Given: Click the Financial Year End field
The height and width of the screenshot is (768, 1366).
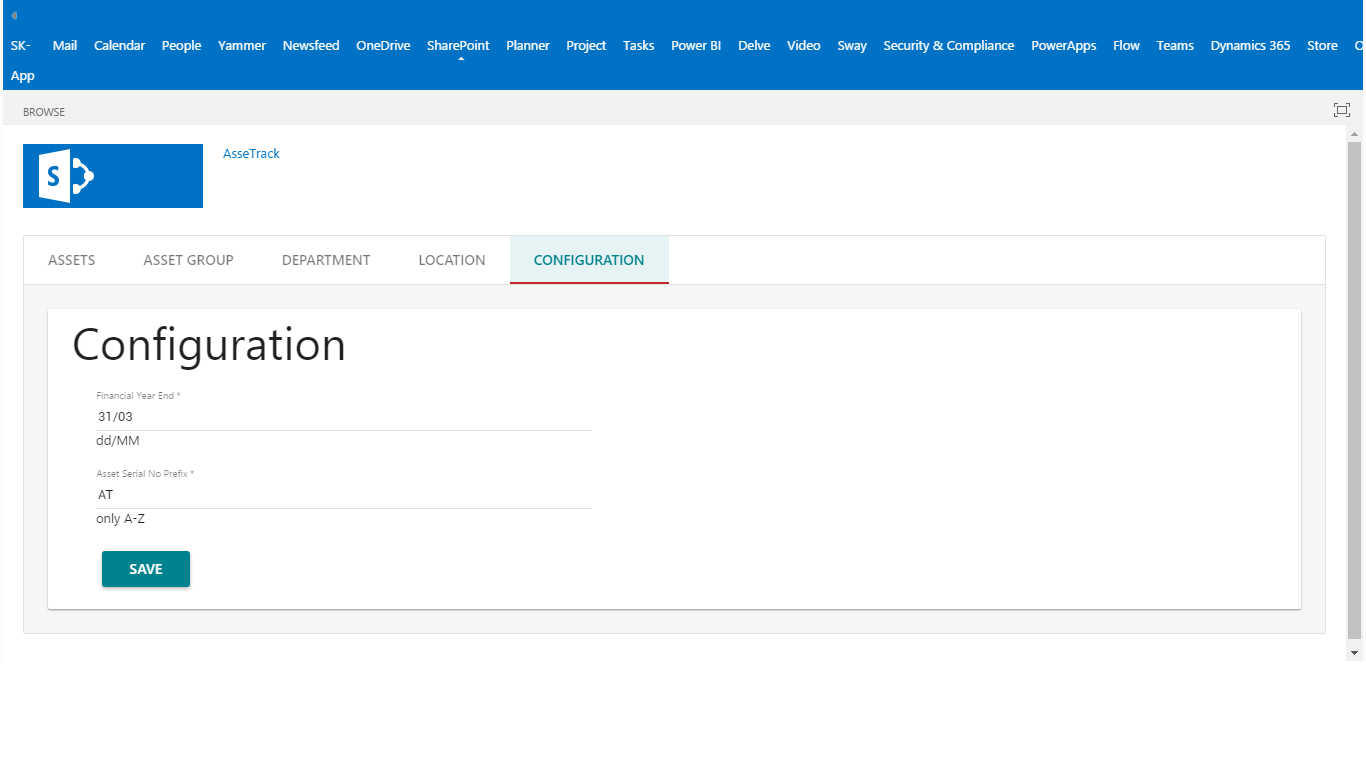Looking at the screenshot, I should (x=344, y=417).
